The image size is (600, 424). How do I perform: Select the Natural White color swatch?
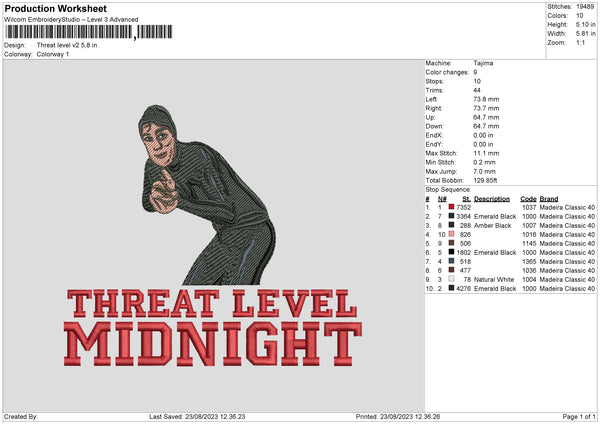point(452,279)
